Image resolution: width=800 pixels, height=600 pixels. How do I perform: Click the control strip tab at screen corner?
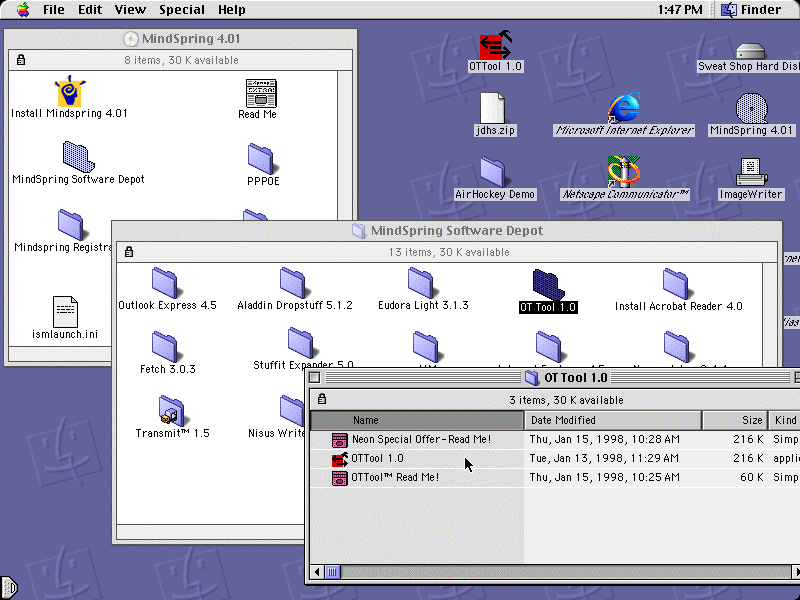pos(9,588)
